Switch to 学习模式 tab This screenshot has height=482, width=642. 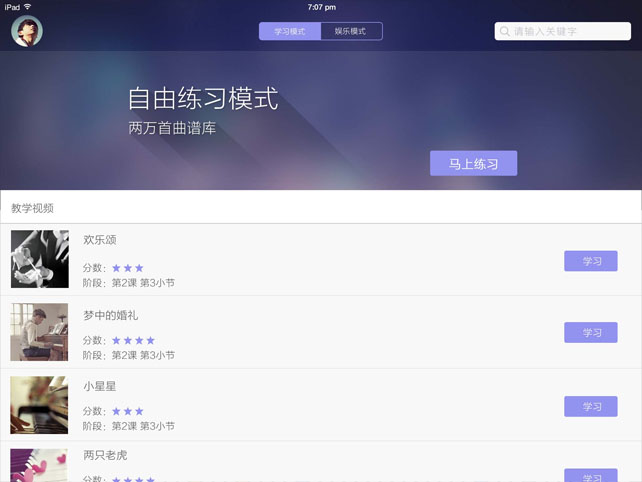point(290,31)
